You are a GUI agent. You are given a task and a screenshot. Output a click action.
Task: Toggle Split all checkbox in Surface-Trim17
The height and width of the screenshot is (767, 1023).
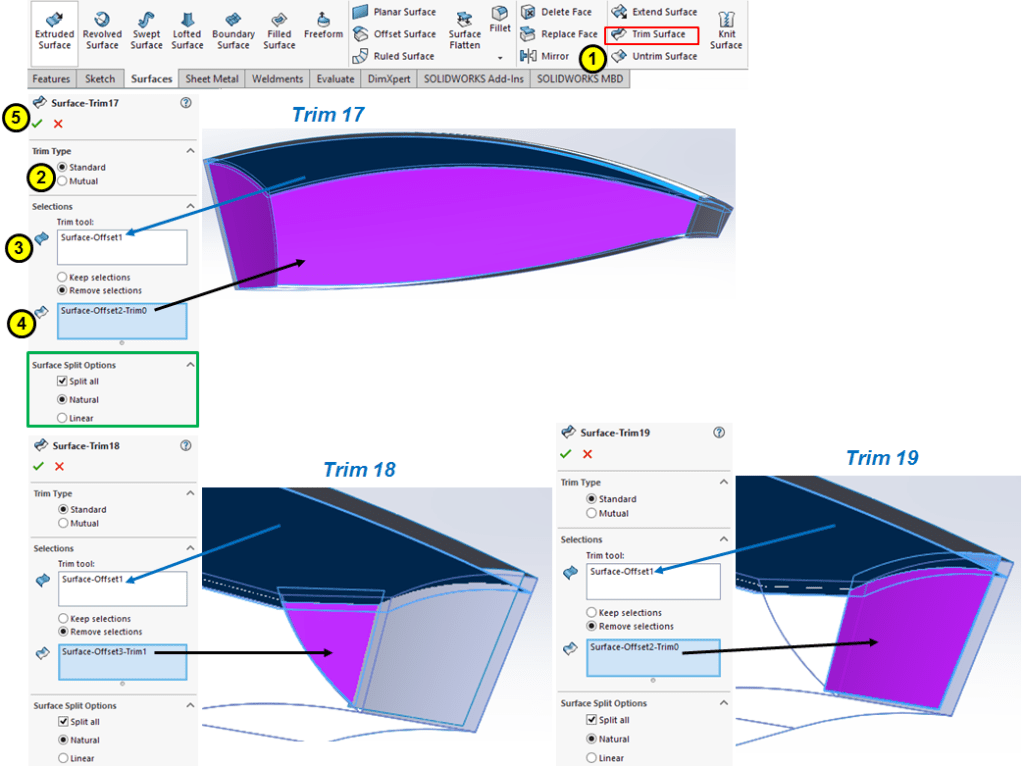[64, 381]
